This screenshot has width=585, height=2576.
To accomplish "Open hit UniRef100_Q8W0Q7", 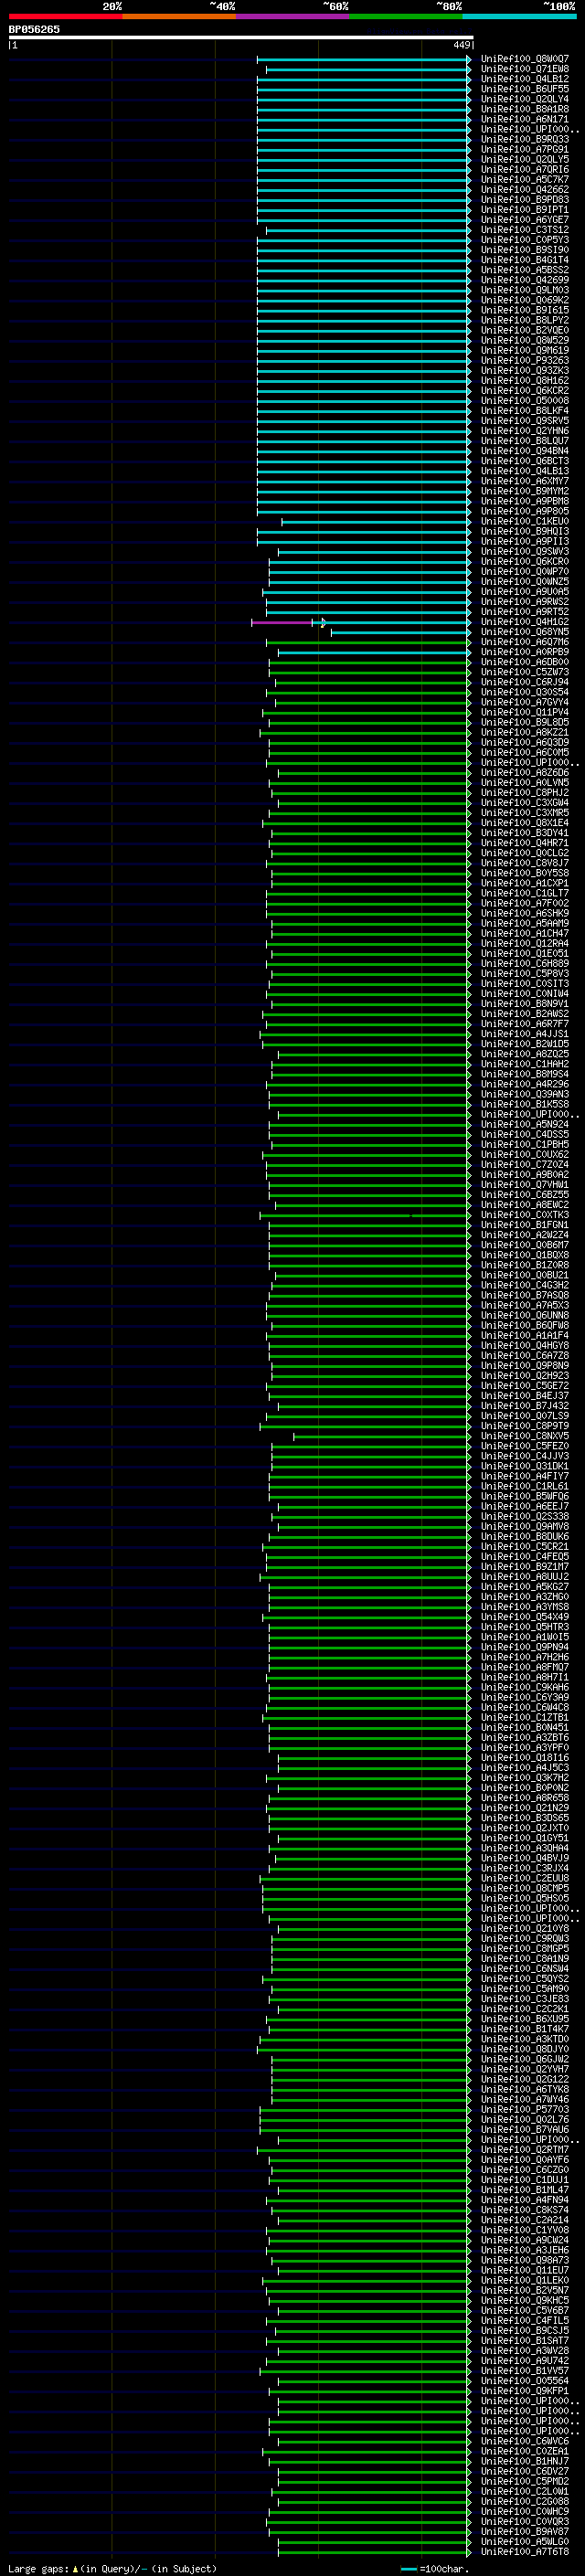I will (x=524, y=59).
